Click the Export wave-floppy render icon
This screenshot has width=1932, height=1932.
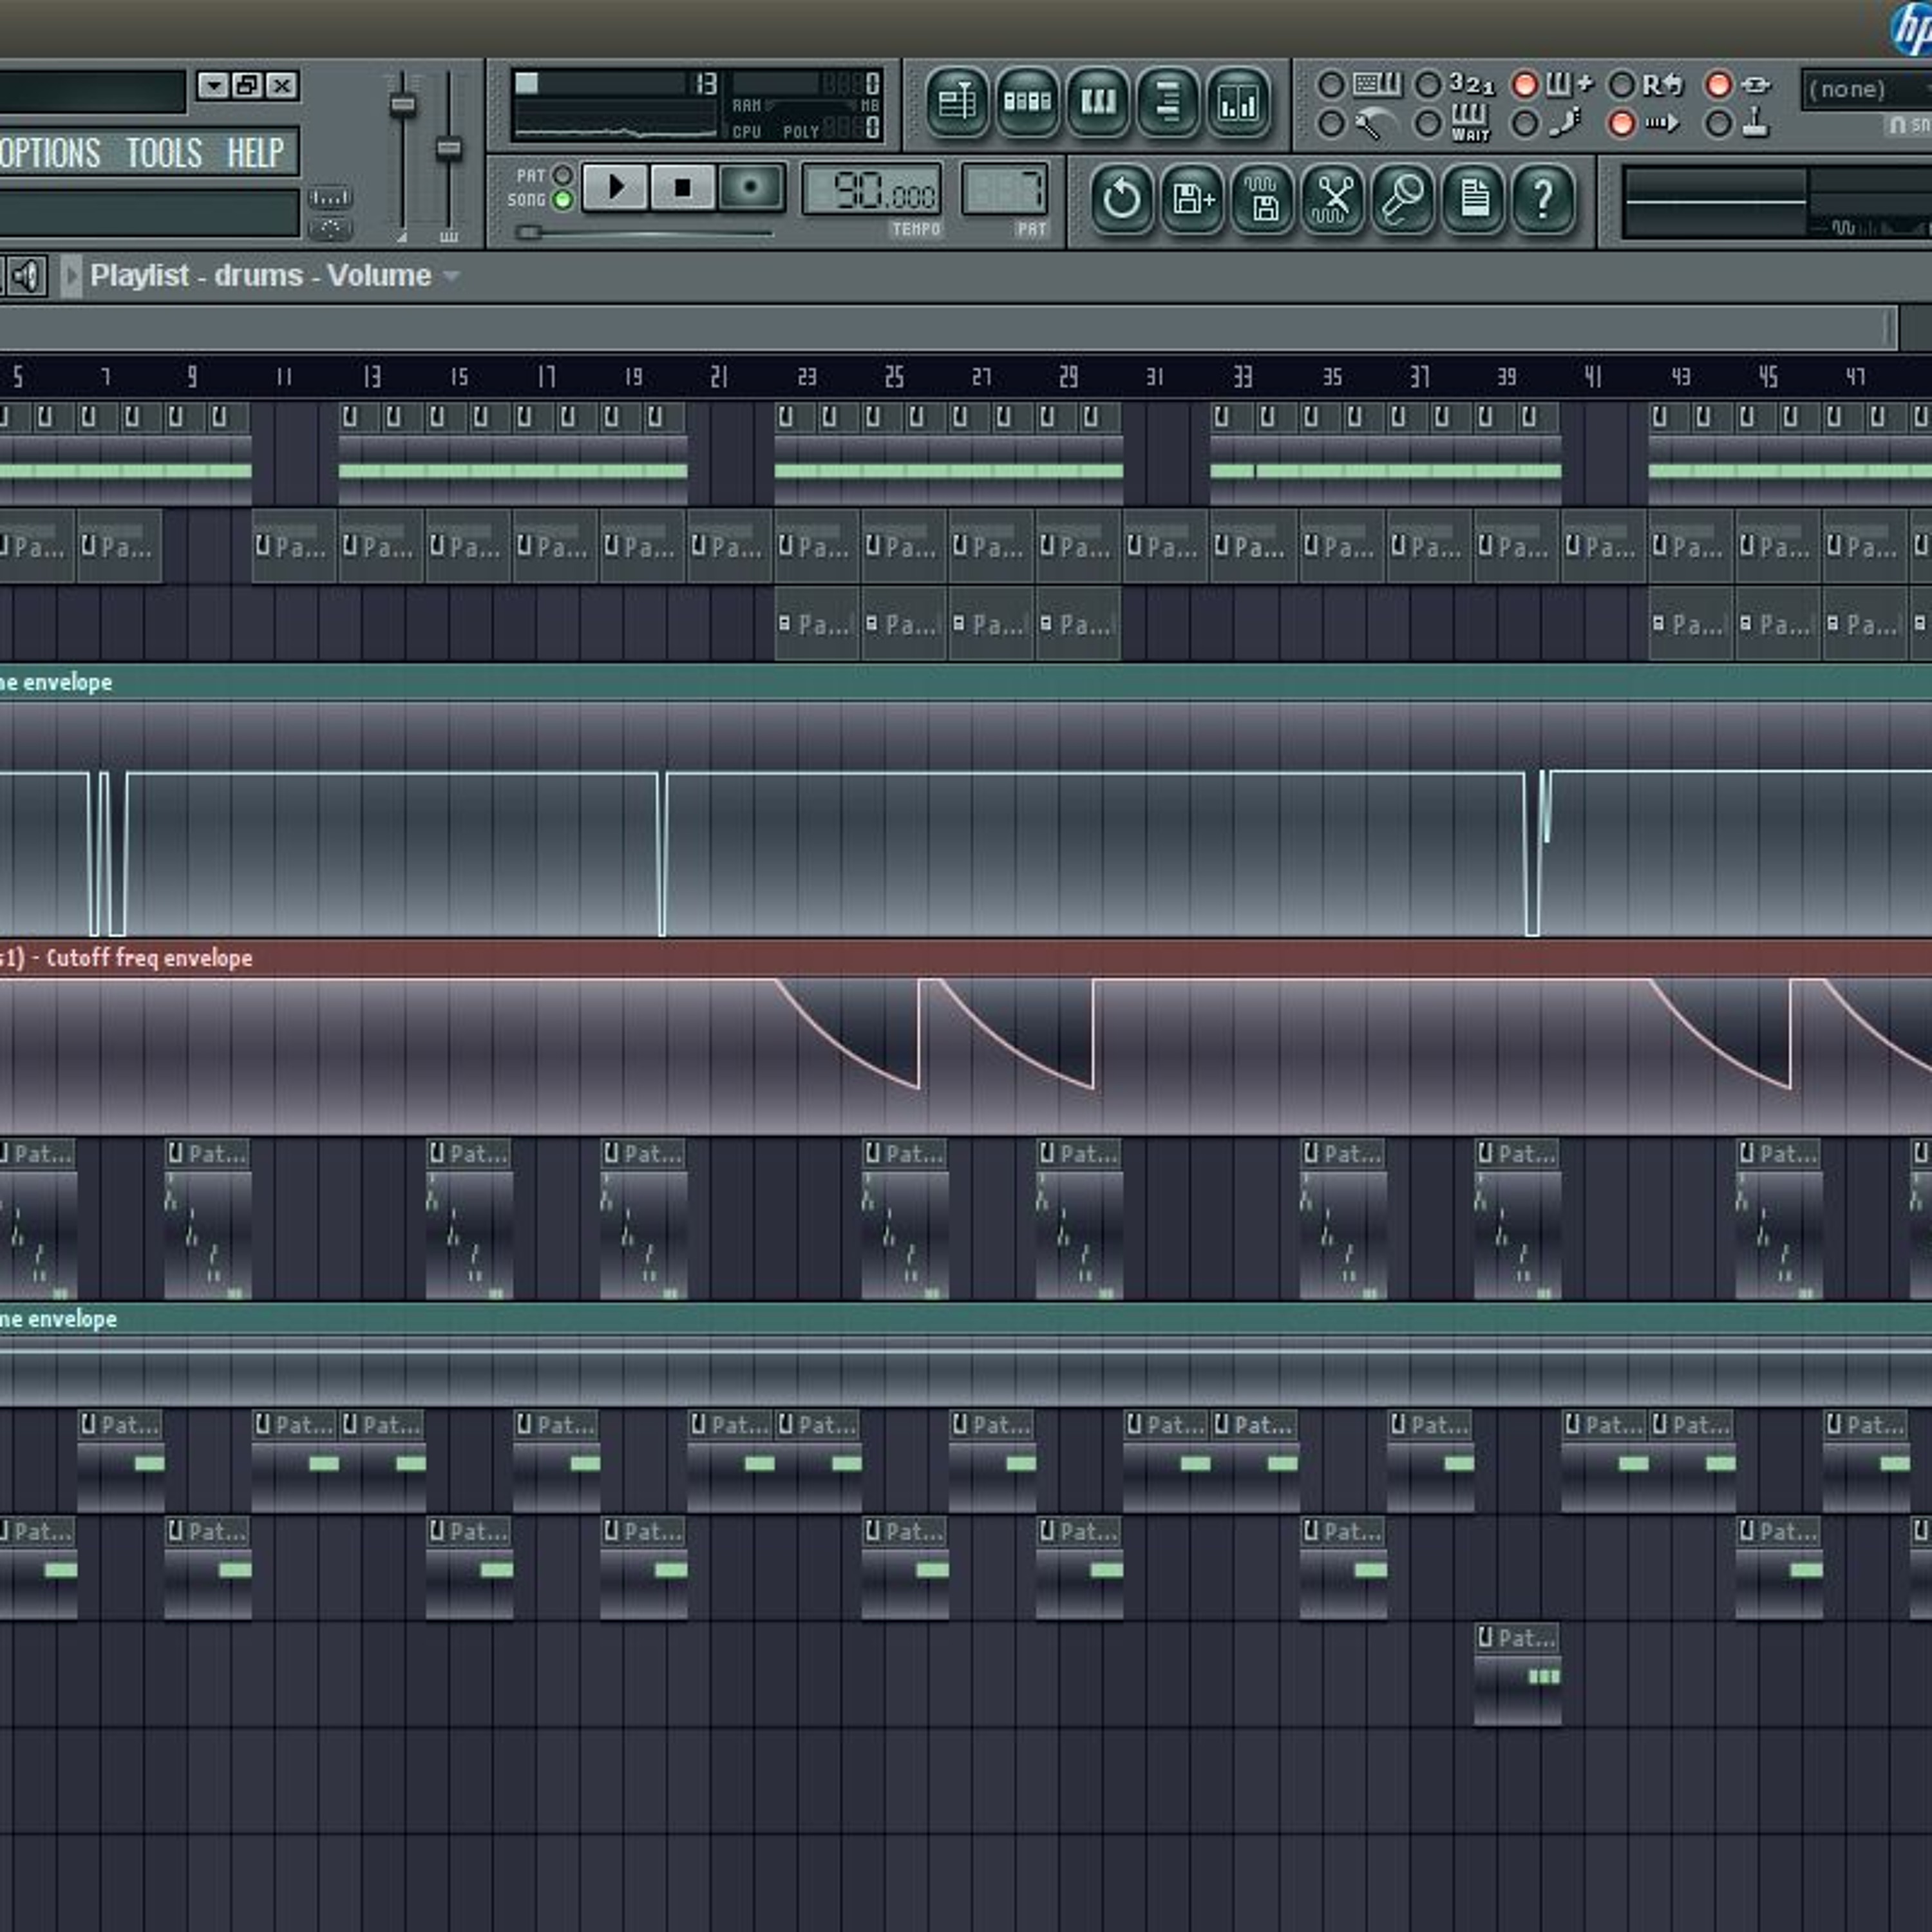(x=1262, y=199)
